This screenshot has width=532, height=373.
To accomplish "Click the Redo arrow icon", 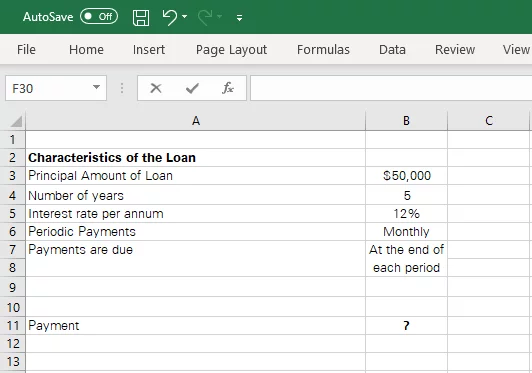I will [x=205, y=17].
